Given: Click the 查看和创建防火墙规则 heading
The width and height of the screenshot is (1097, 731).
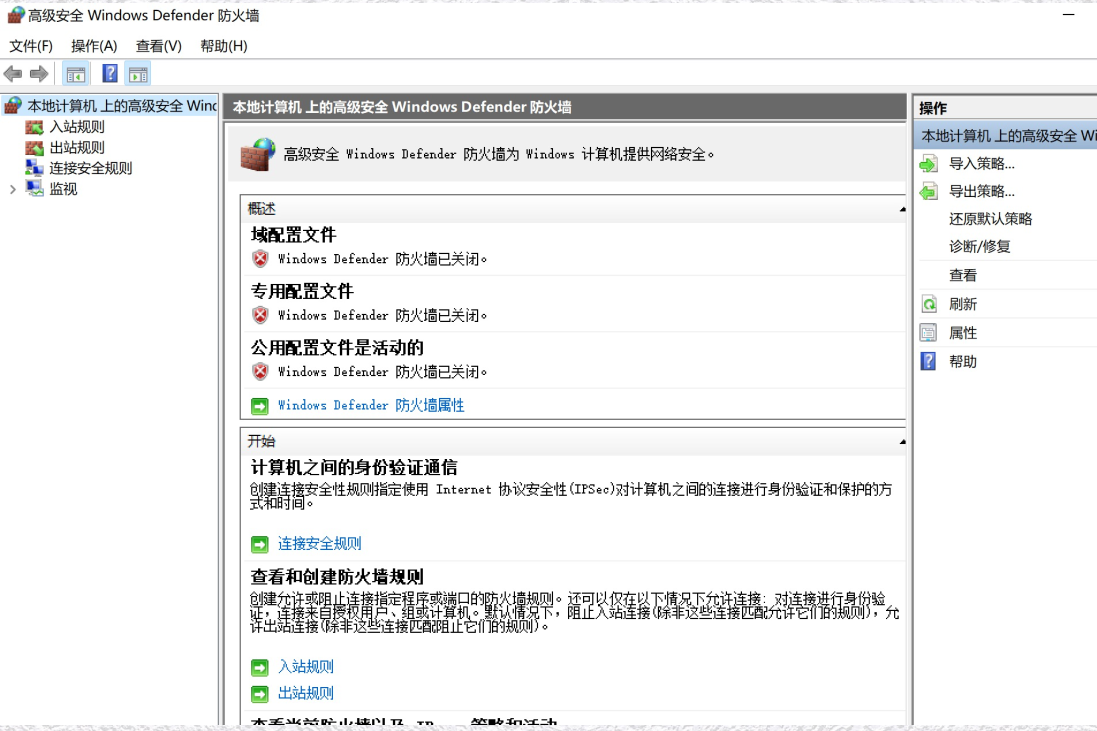Looking at the screenshot, I should 337,577.
